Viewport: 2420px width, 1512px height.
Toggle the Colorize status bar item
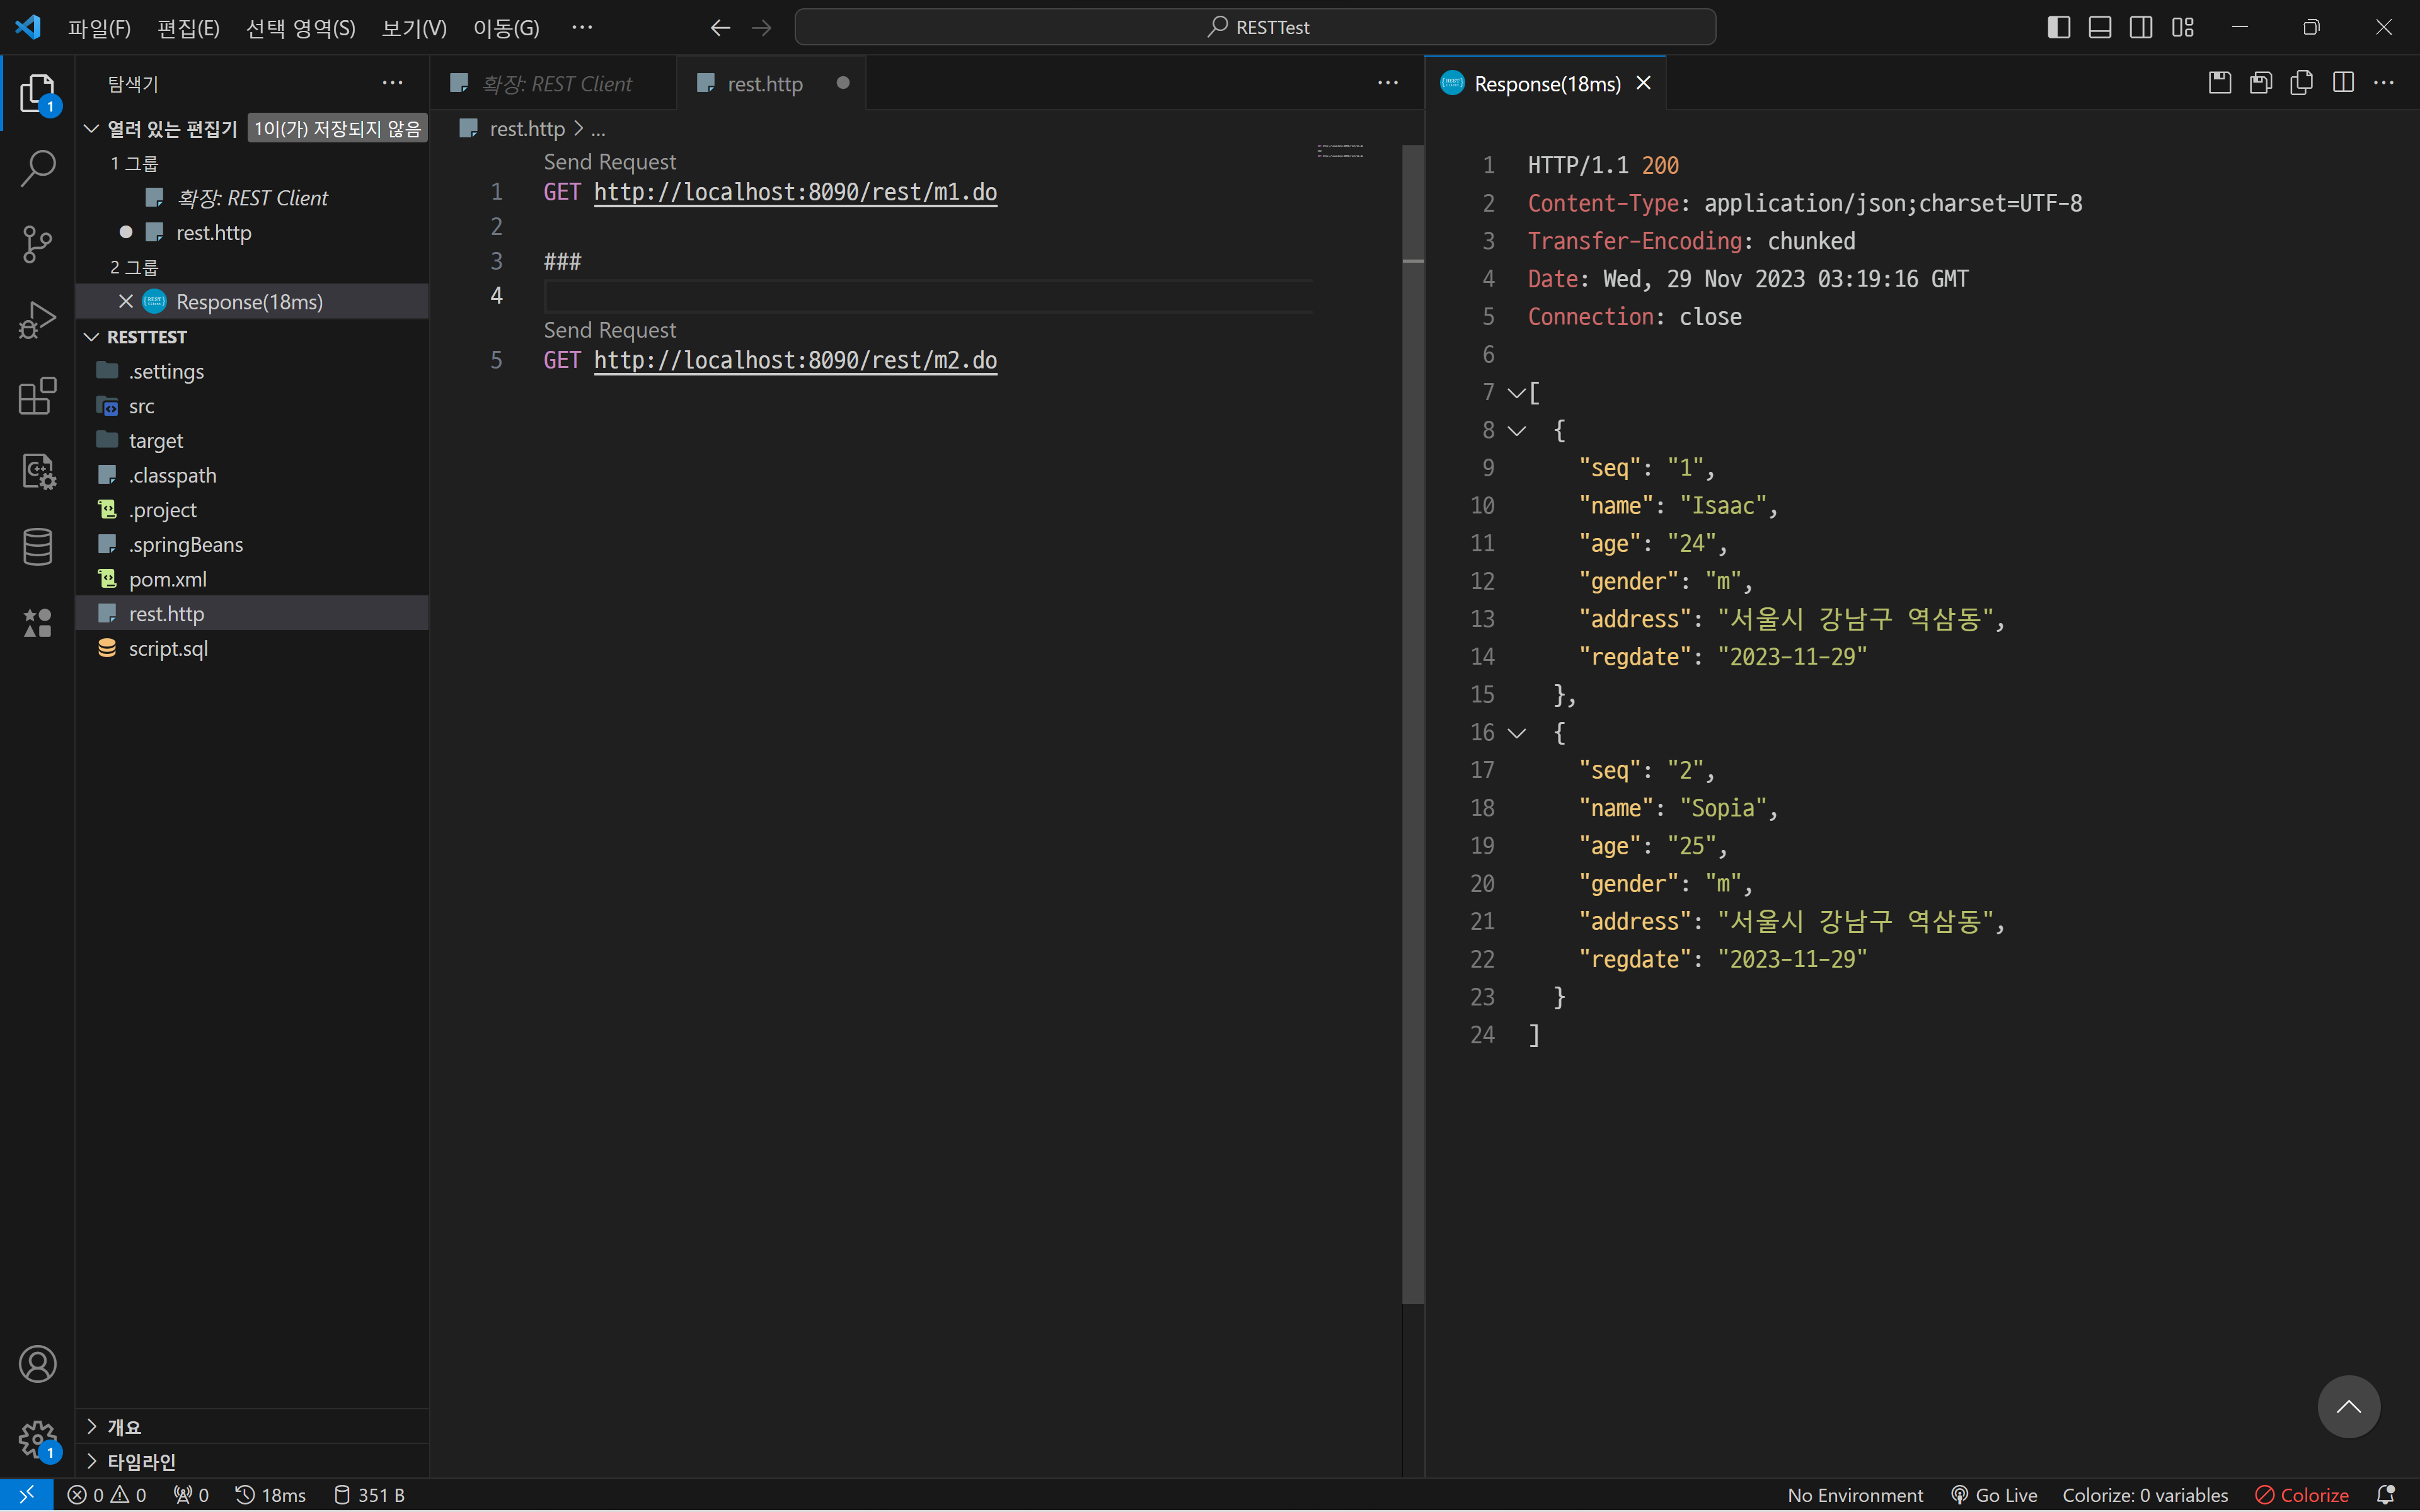(x=2302, y=1495)
